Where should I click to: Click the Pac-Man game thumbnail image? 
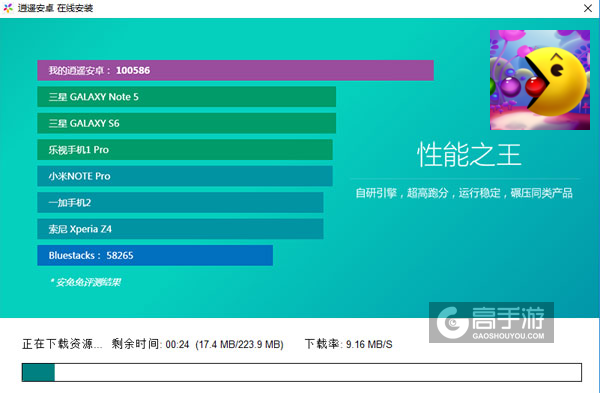coord(540,80)
